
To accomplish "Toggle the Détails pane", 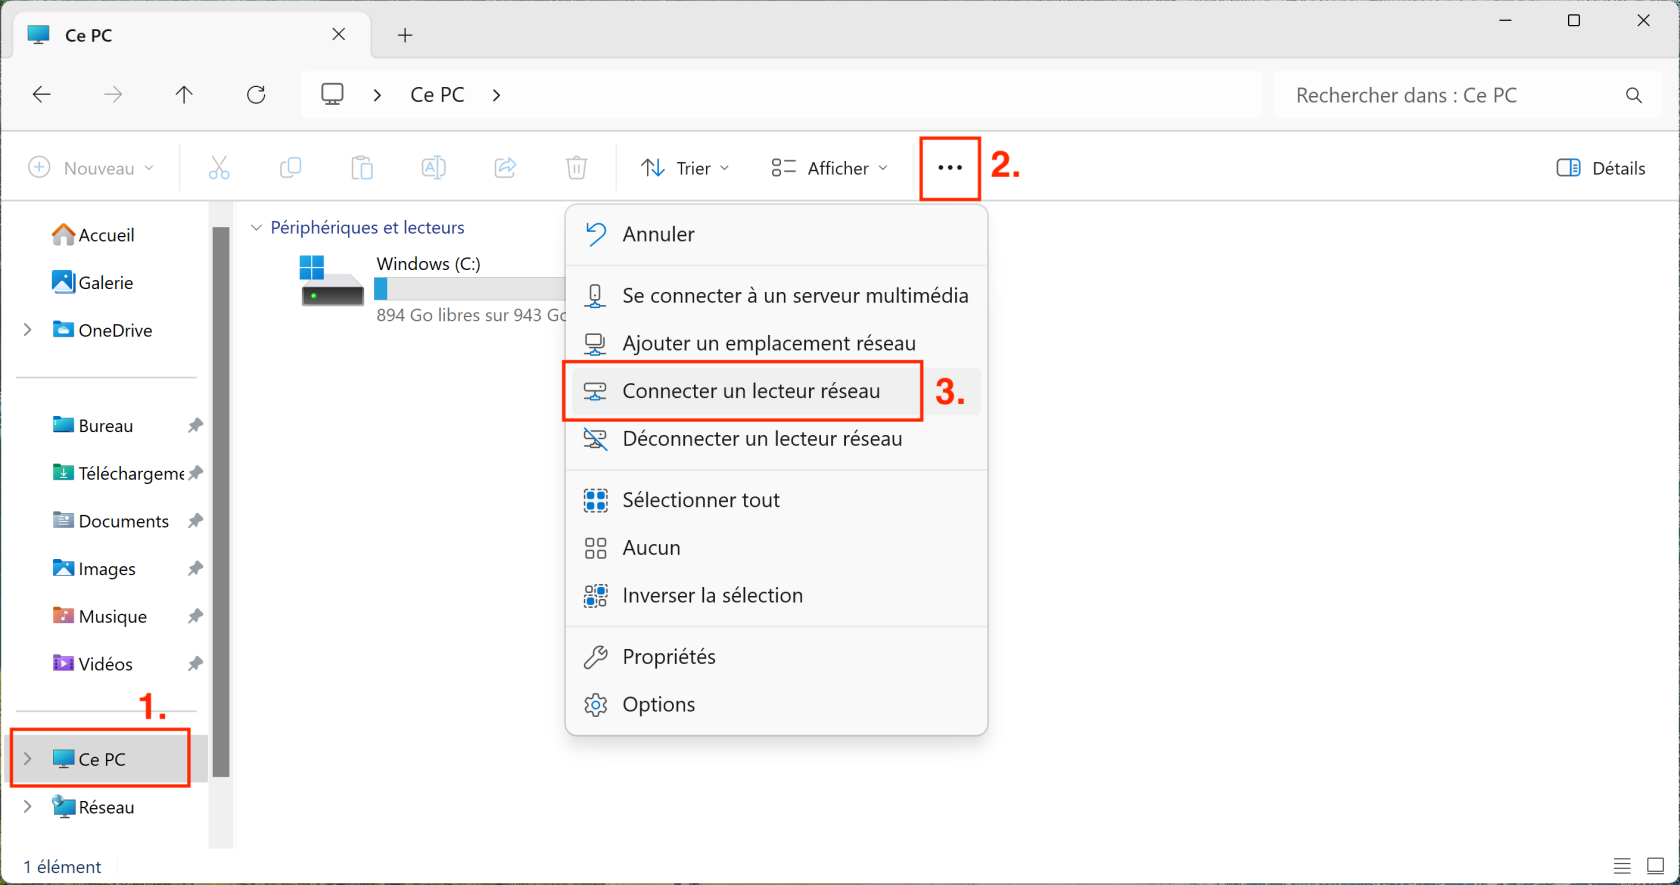I will tap(1600, 168).
